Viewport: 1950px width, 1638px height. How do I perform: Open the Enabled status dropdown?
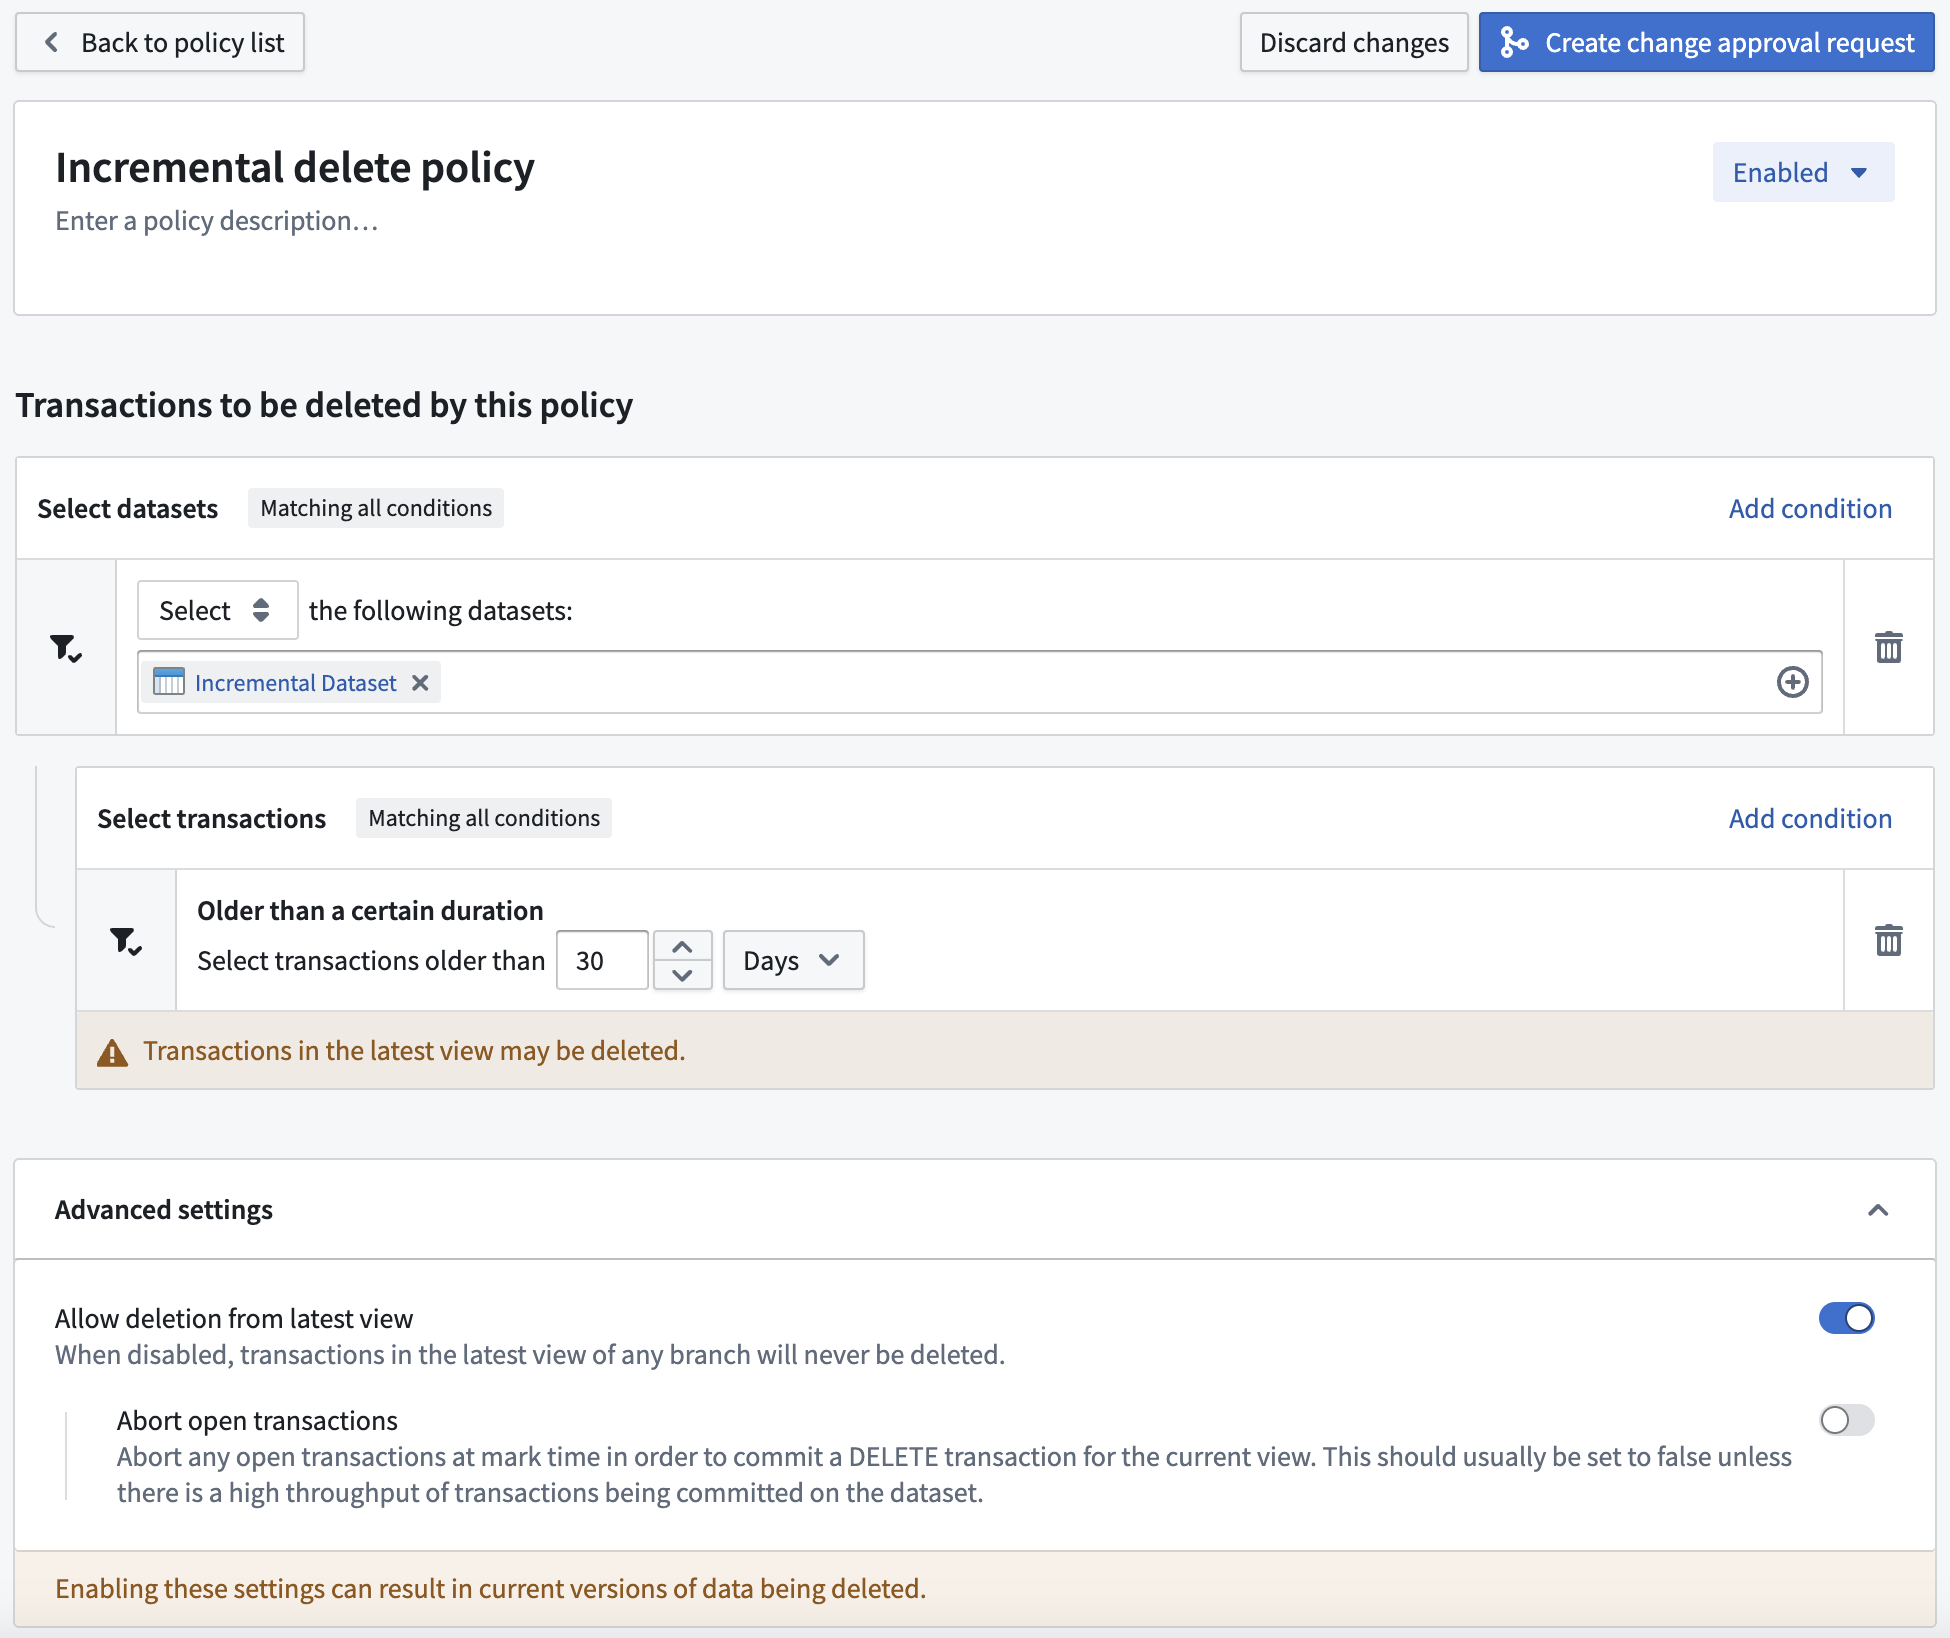(1802, 172)
